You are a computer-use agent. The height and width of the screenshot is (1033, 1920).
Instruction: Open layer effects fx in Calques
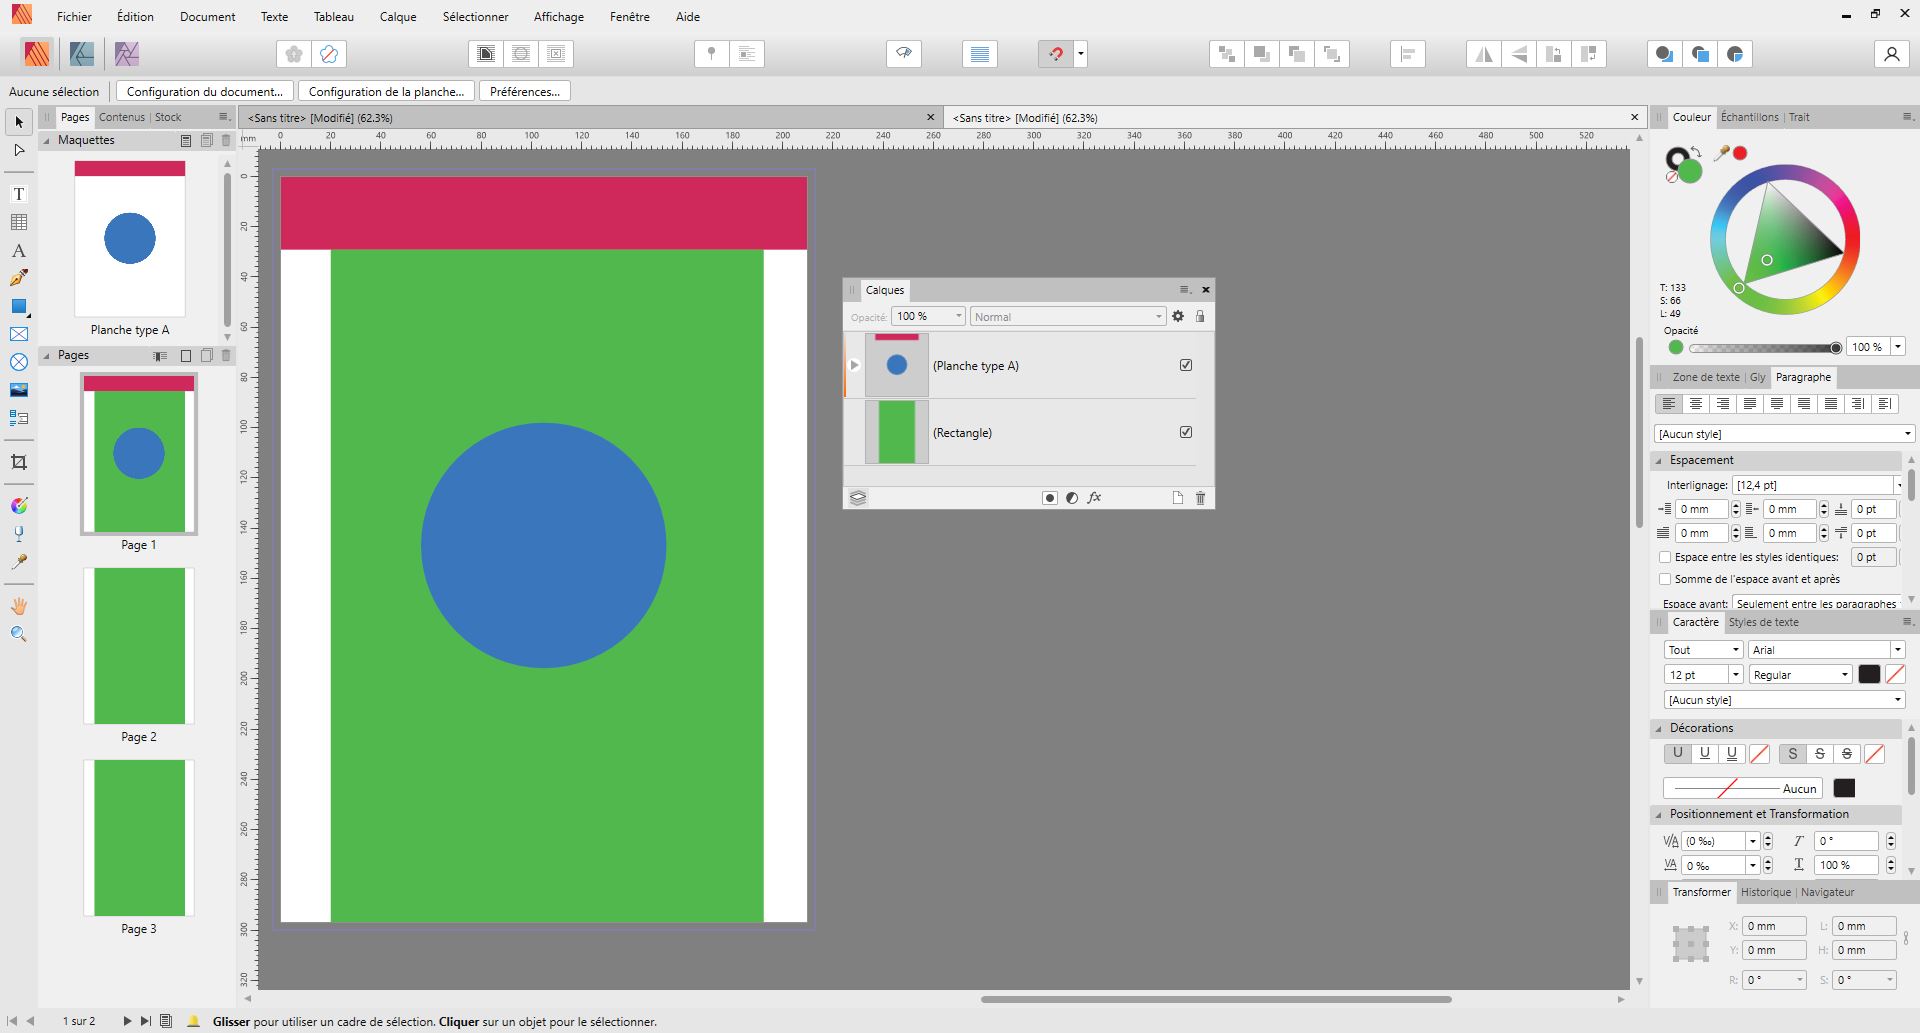1094,498
